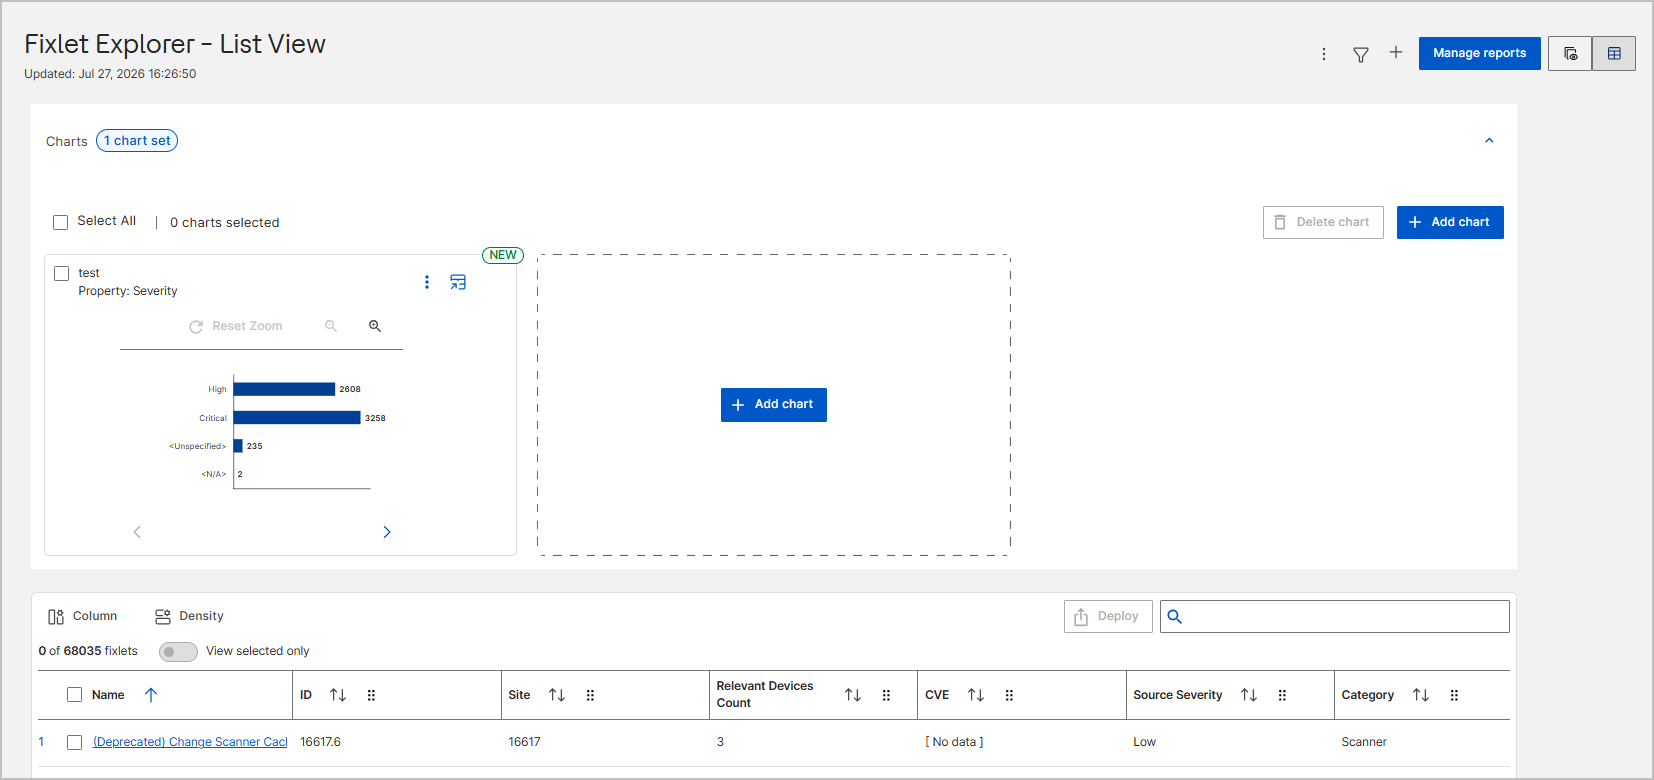Screen dimensions: 1654x780
Task: Open the filter funnel icon
Action: 1361,55
